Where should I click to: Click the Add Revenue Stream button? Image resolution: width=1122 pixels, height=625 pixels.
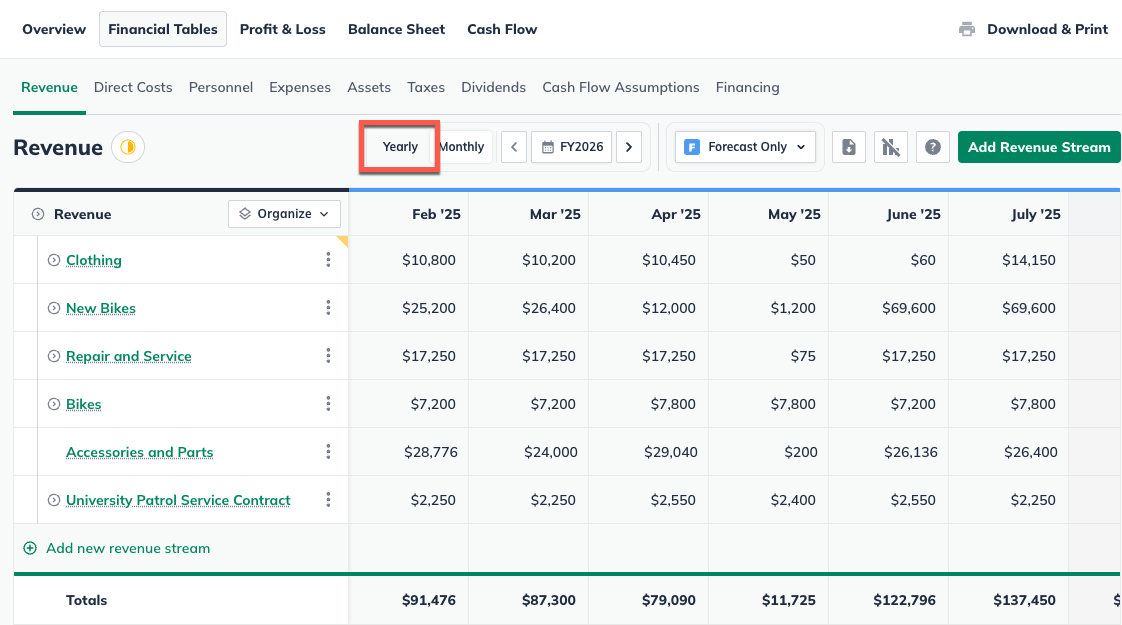(x=1039, y=146)
